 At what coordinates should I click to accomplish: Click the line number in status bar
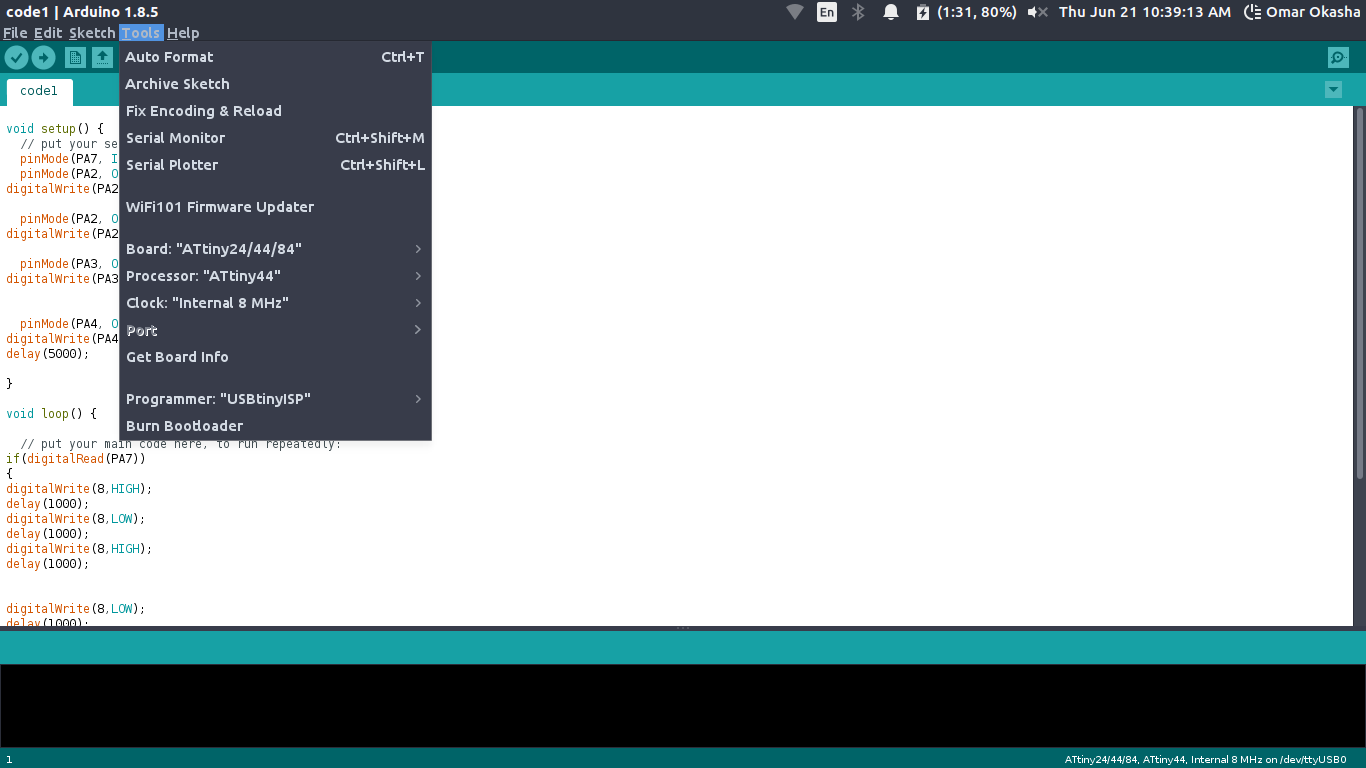pyautogui.click(x=9, y=760)
